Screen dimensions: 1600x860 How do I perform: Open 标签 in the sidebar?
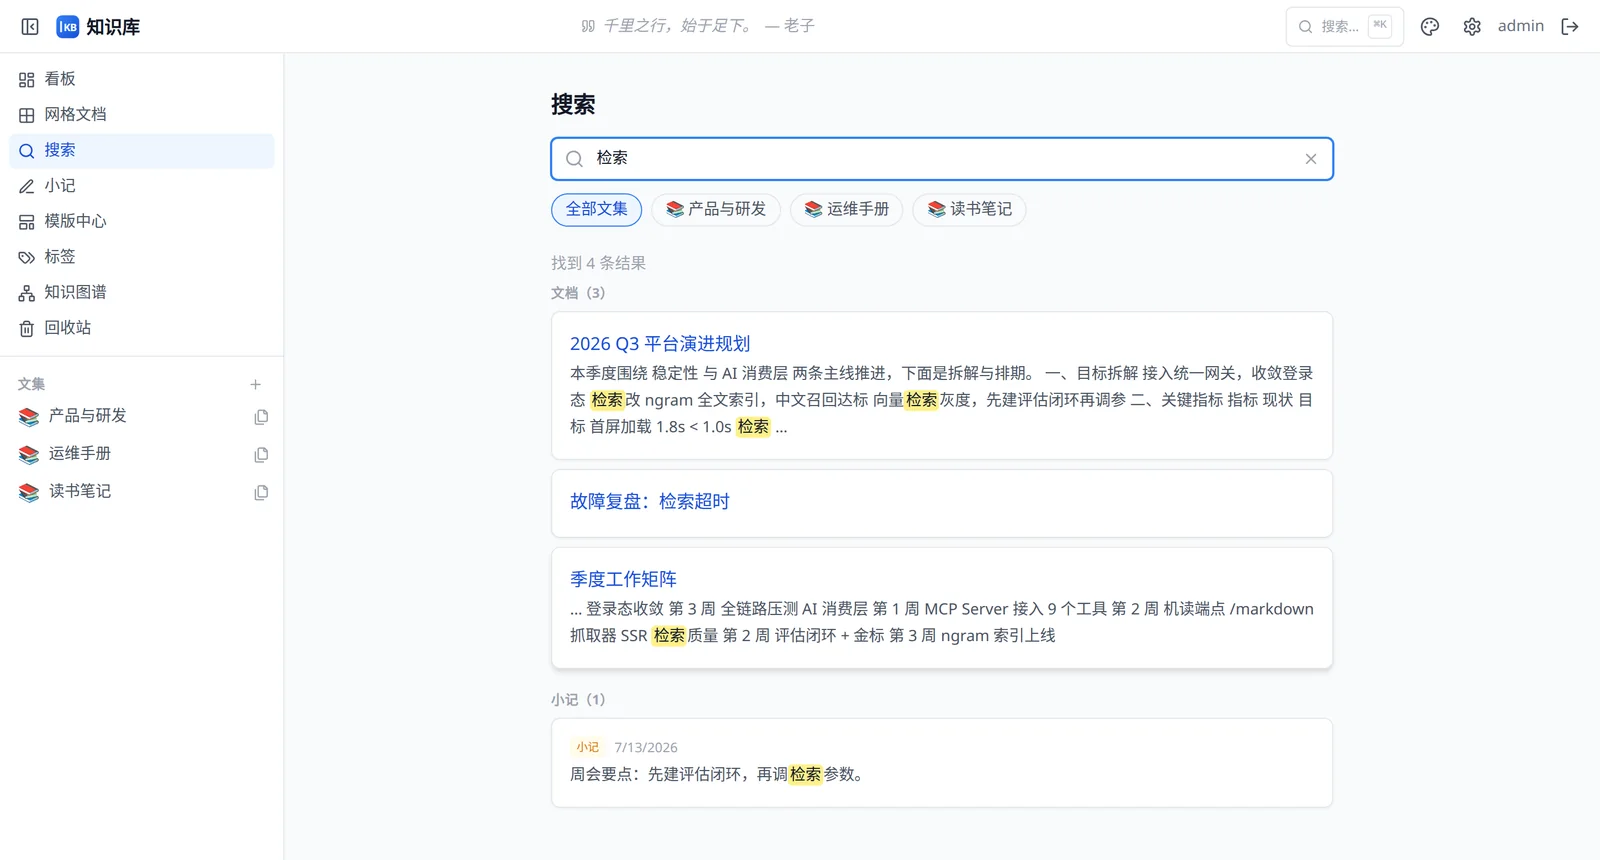(x=141, y=257)
